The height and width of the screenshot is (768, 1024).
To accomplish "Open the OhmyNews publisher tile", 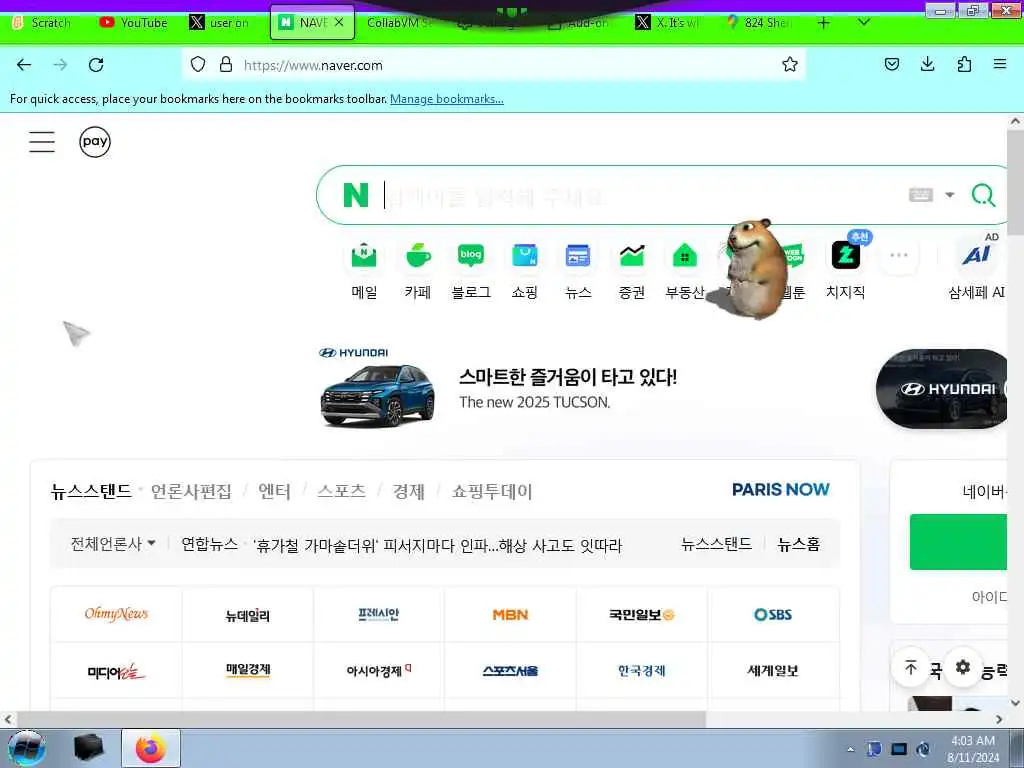I will coord(116,614).
